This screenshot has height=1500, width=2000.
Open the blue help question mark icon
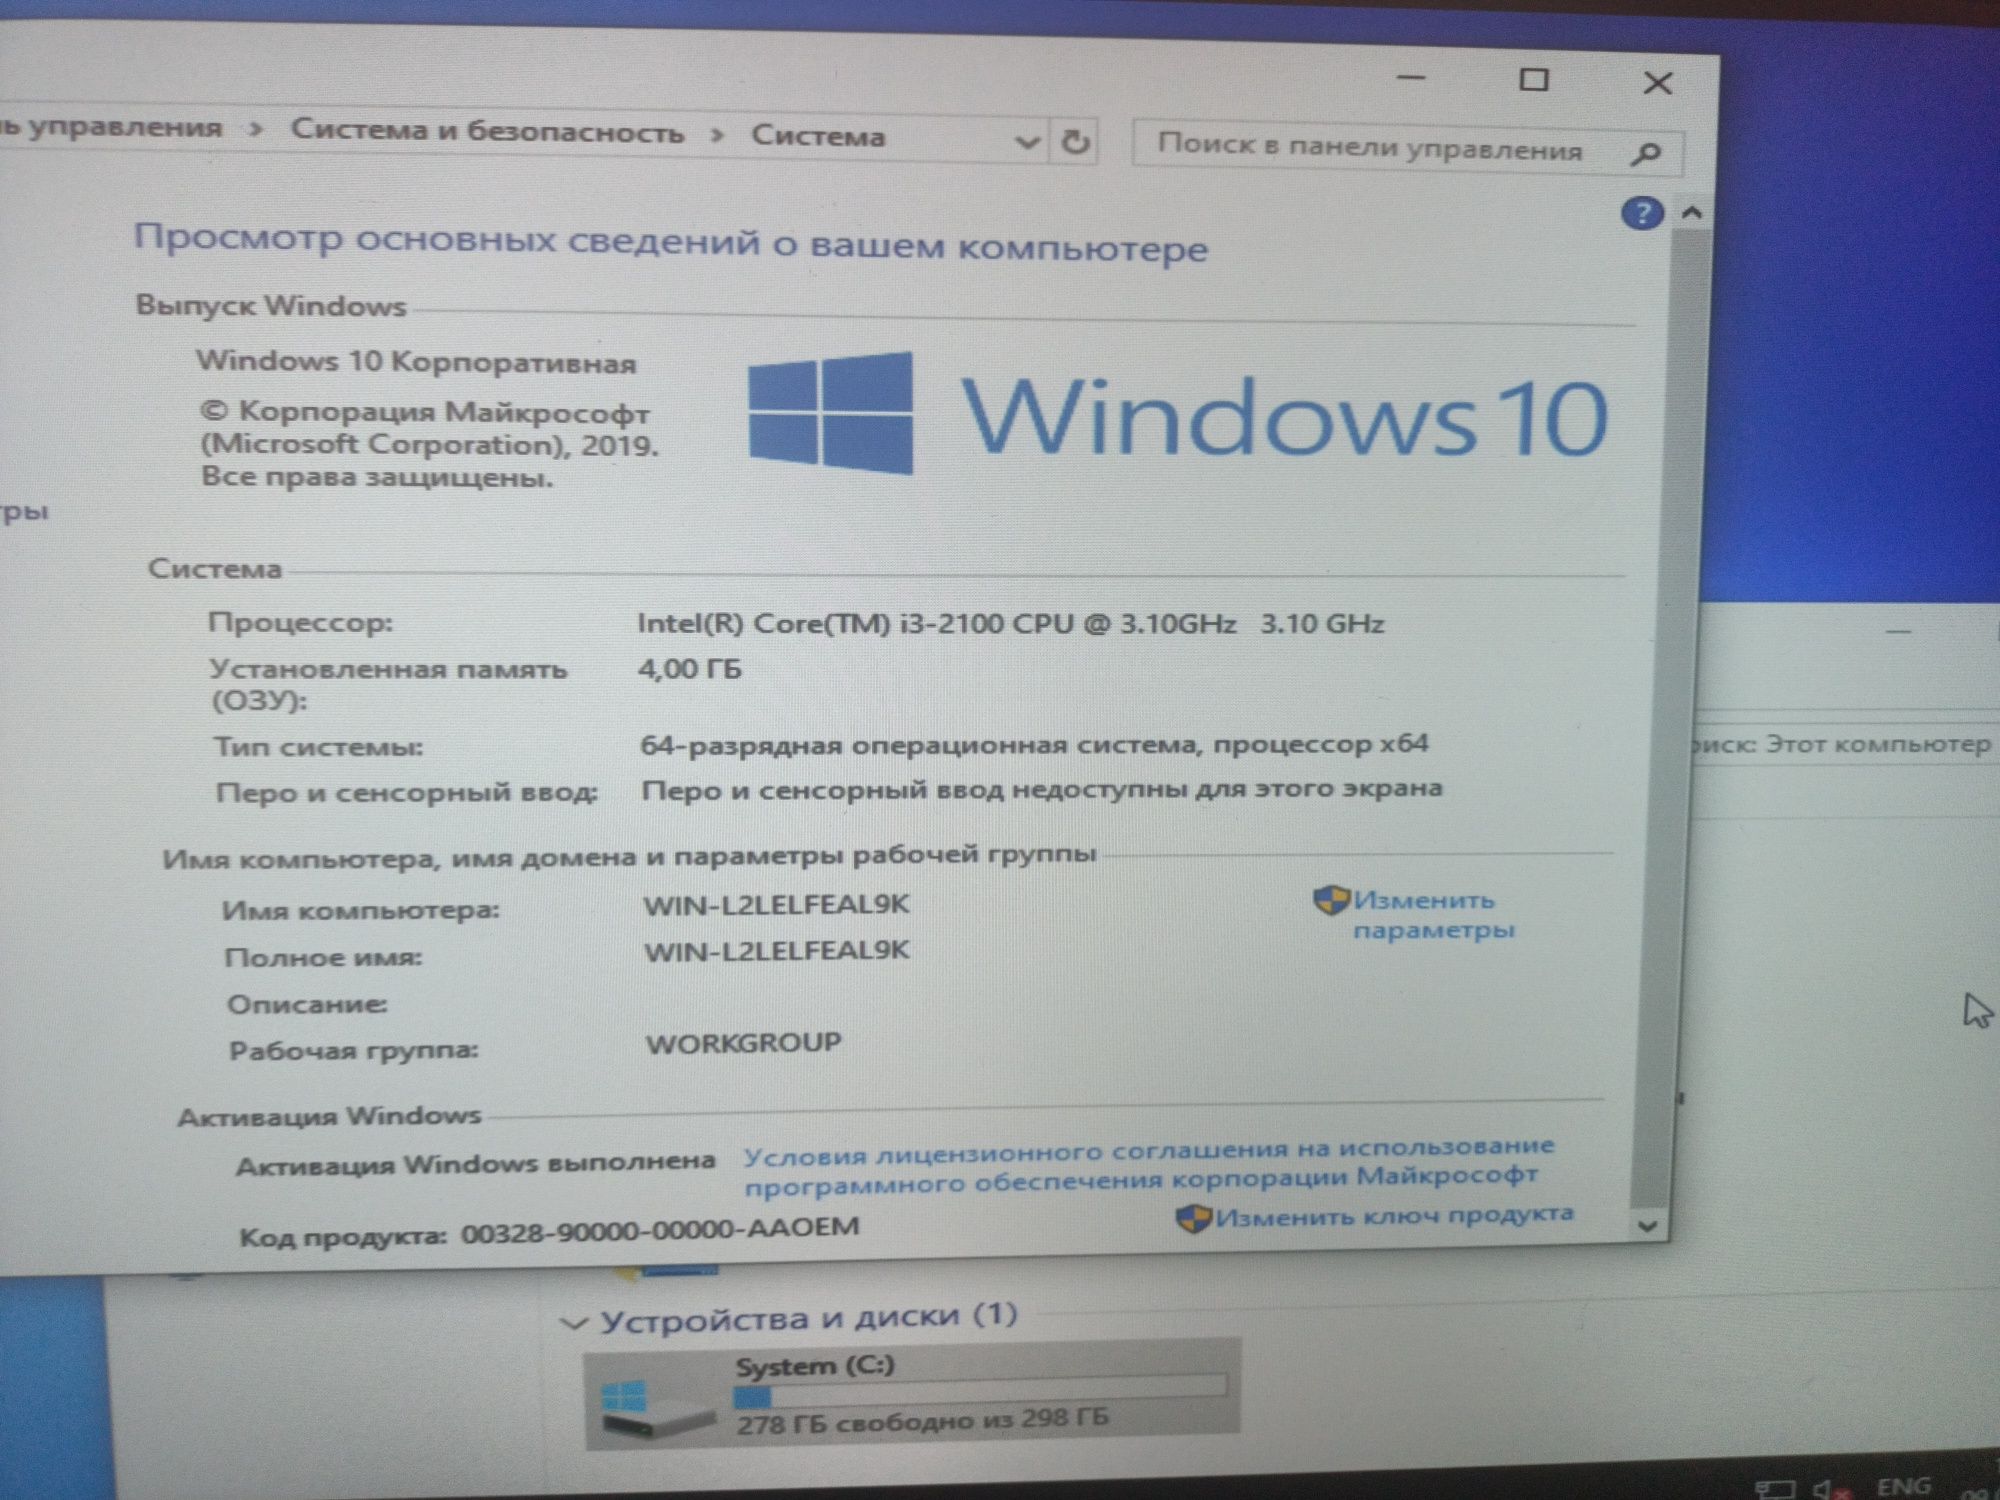1641,212
